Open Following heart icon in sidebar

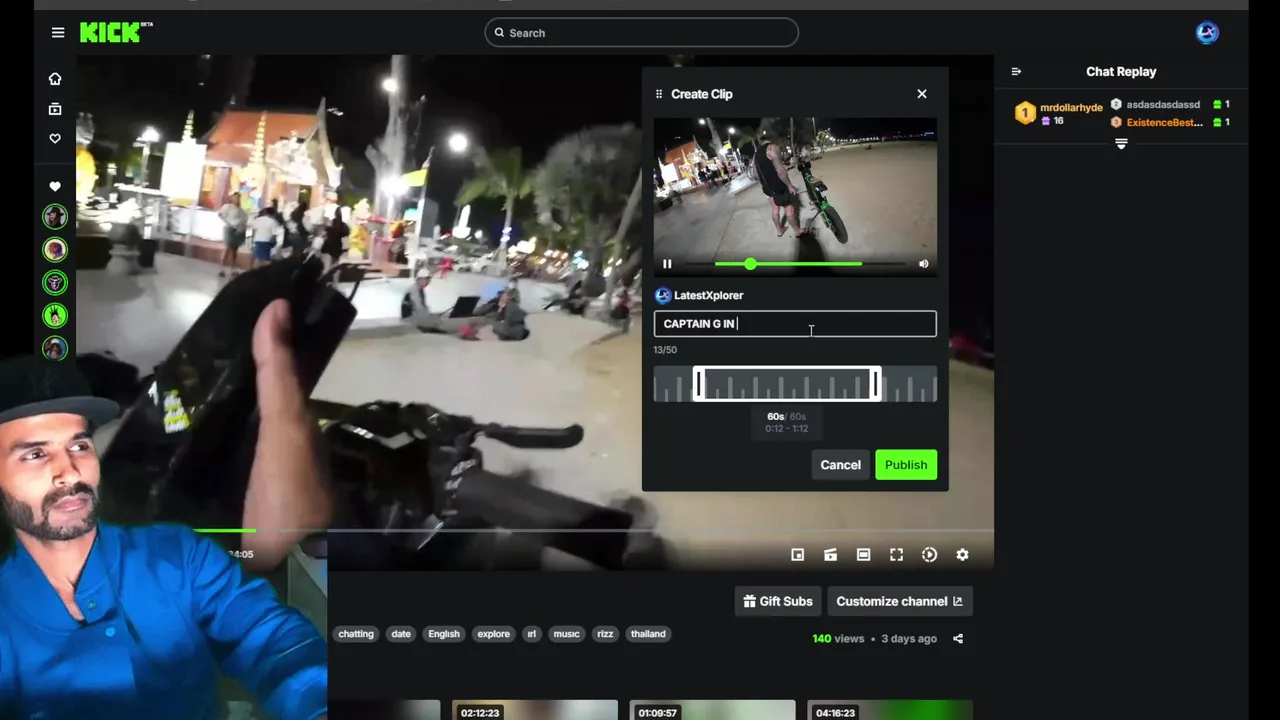[55, 139]
